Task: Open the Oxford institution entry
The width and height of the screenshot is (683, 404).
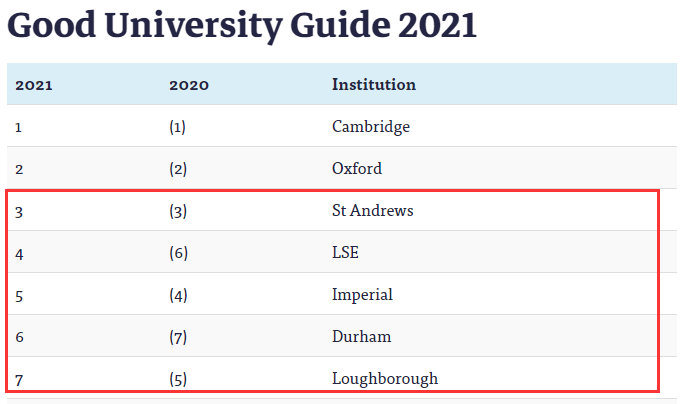Action: pyautogui.click(x=357, y=169)
